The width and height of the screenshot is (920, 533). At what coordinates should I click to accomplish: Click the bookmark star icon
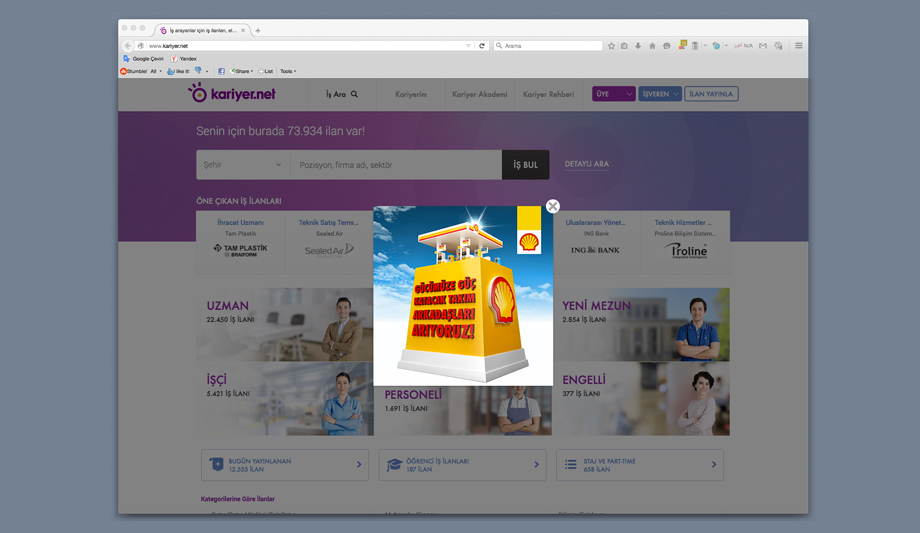(611, 46)
